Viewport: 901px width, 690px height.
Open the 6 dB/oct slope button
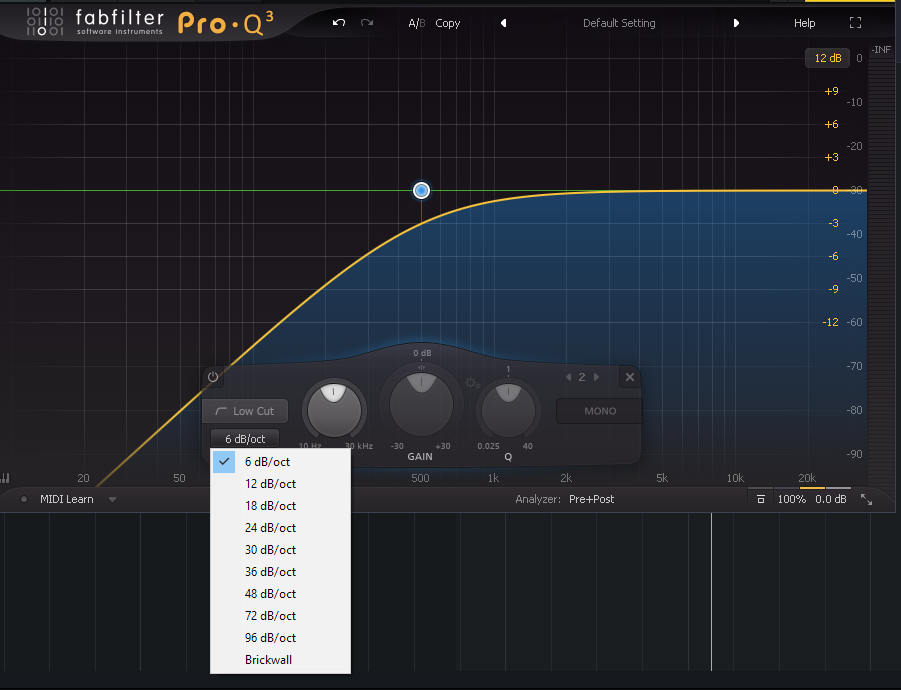(245, 439)
